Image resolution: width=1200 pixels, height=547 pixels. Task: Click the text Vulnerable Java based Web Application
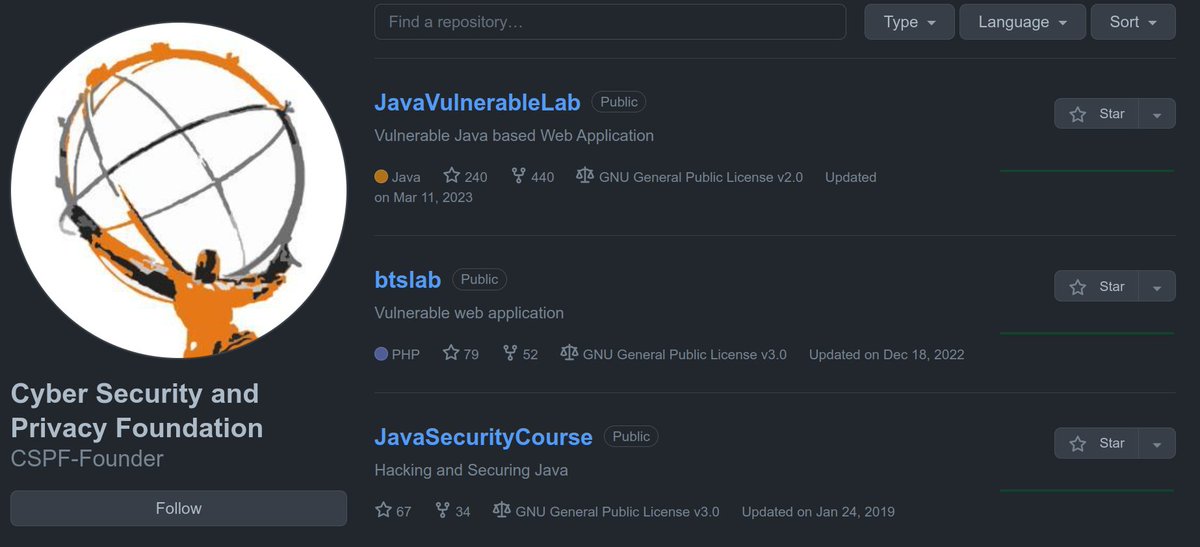514,135
